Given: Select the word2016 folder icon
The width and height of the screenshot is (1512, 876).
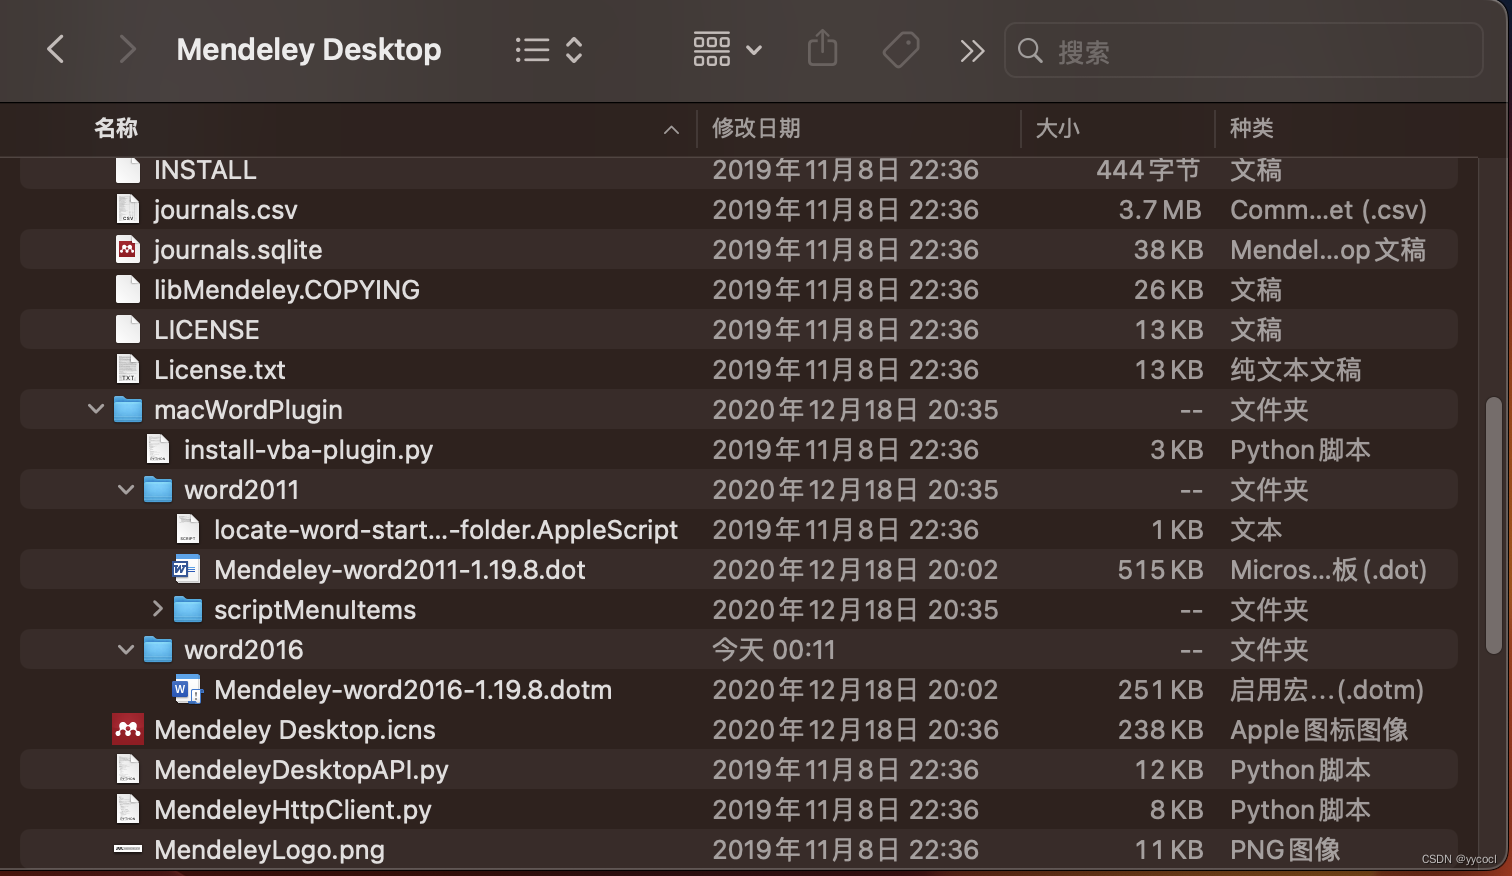Looking at the screenshot, I should (x=158, y=649).
